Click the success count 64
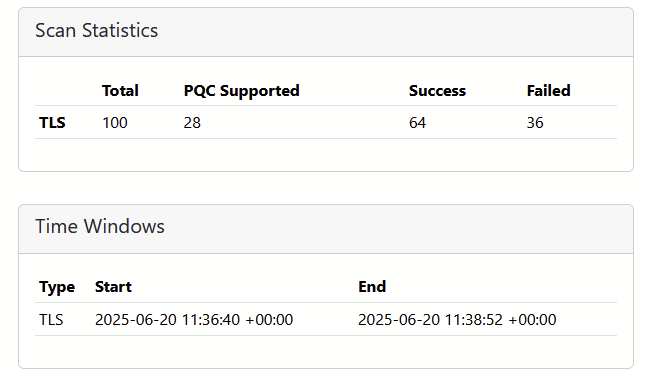This screenshot has height=377, width=651. pos(417,122)
